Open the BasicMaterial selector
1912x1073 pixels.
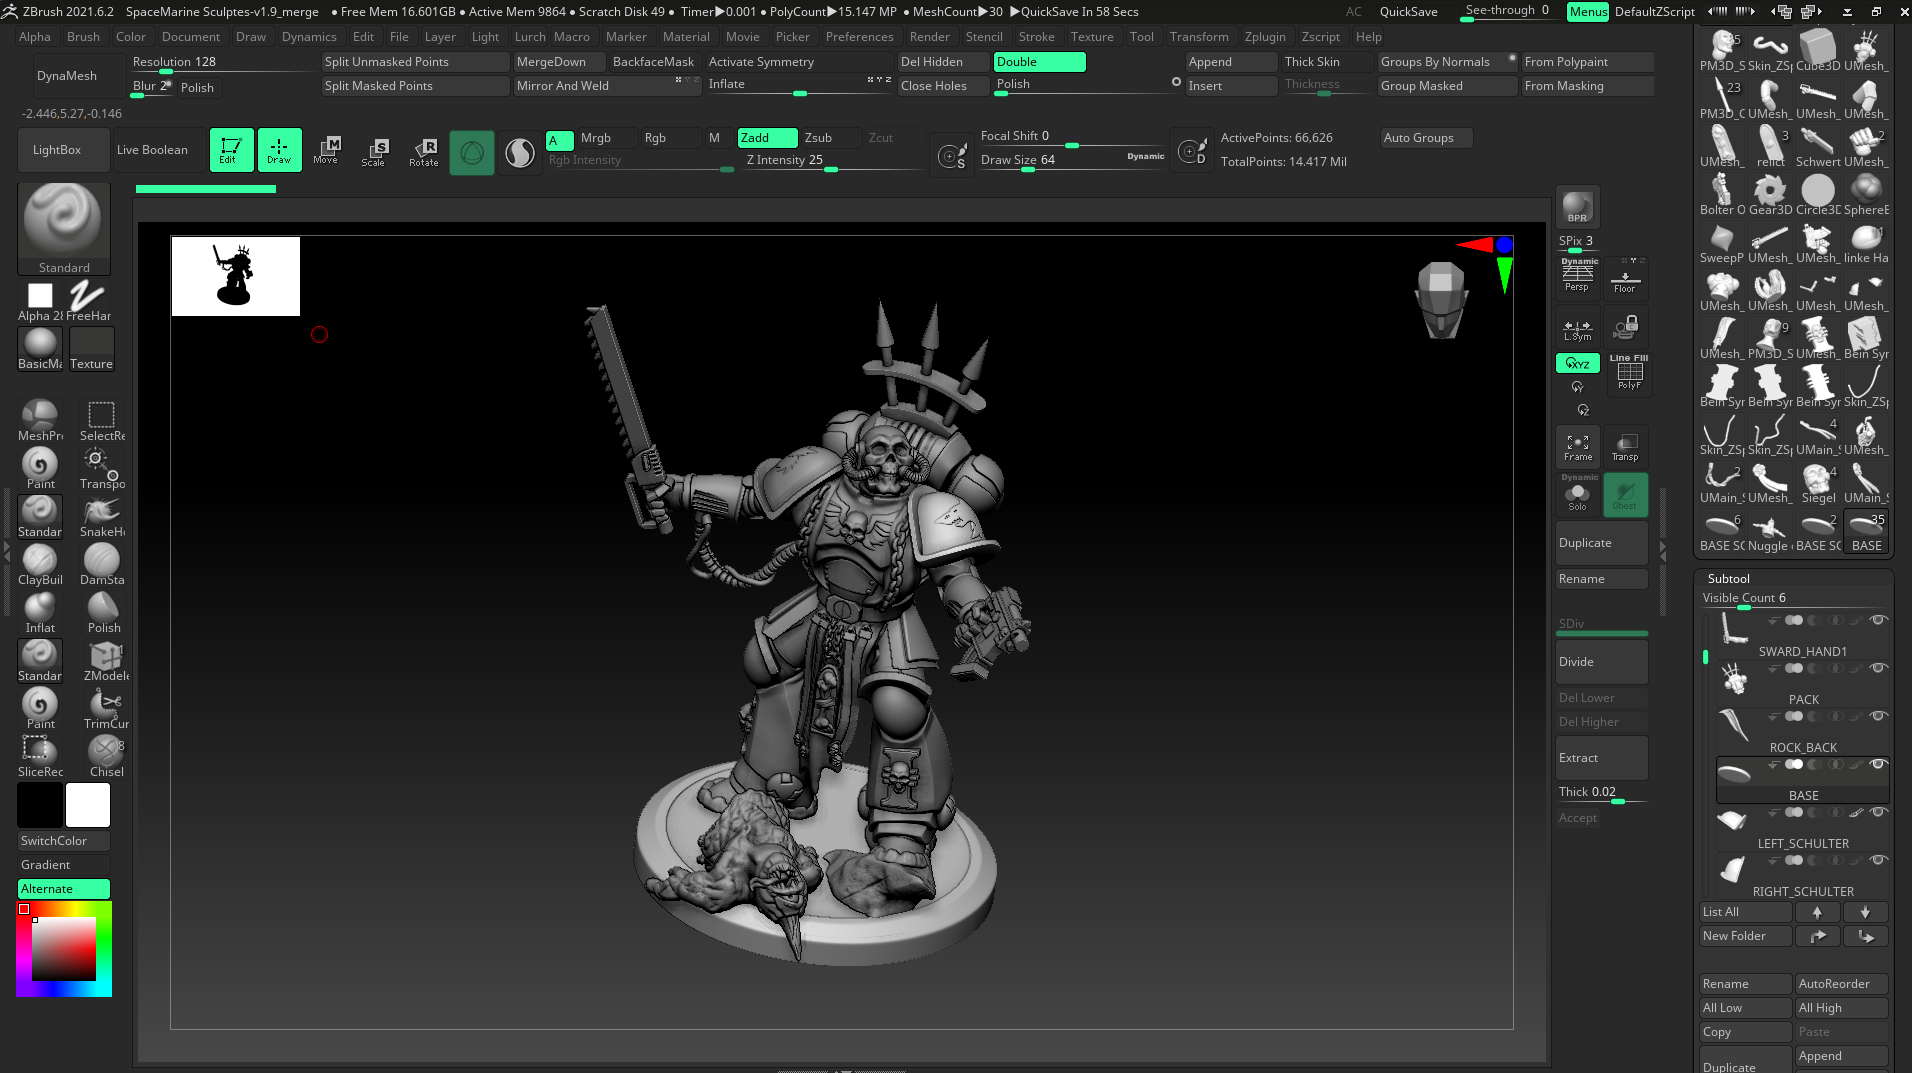[40, 348]
